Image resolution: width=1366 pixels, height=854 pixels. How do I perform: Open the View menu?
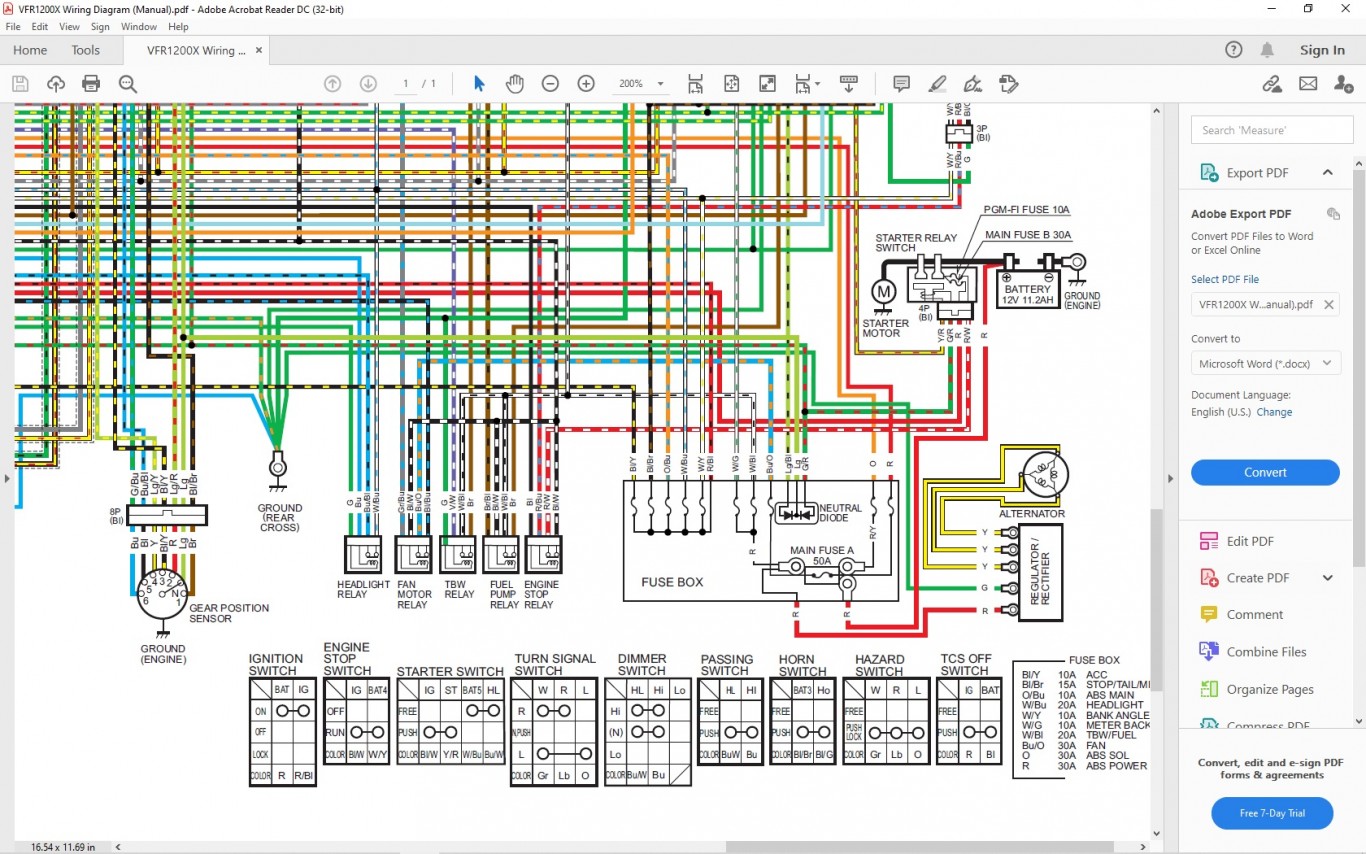tap(69, 27)
